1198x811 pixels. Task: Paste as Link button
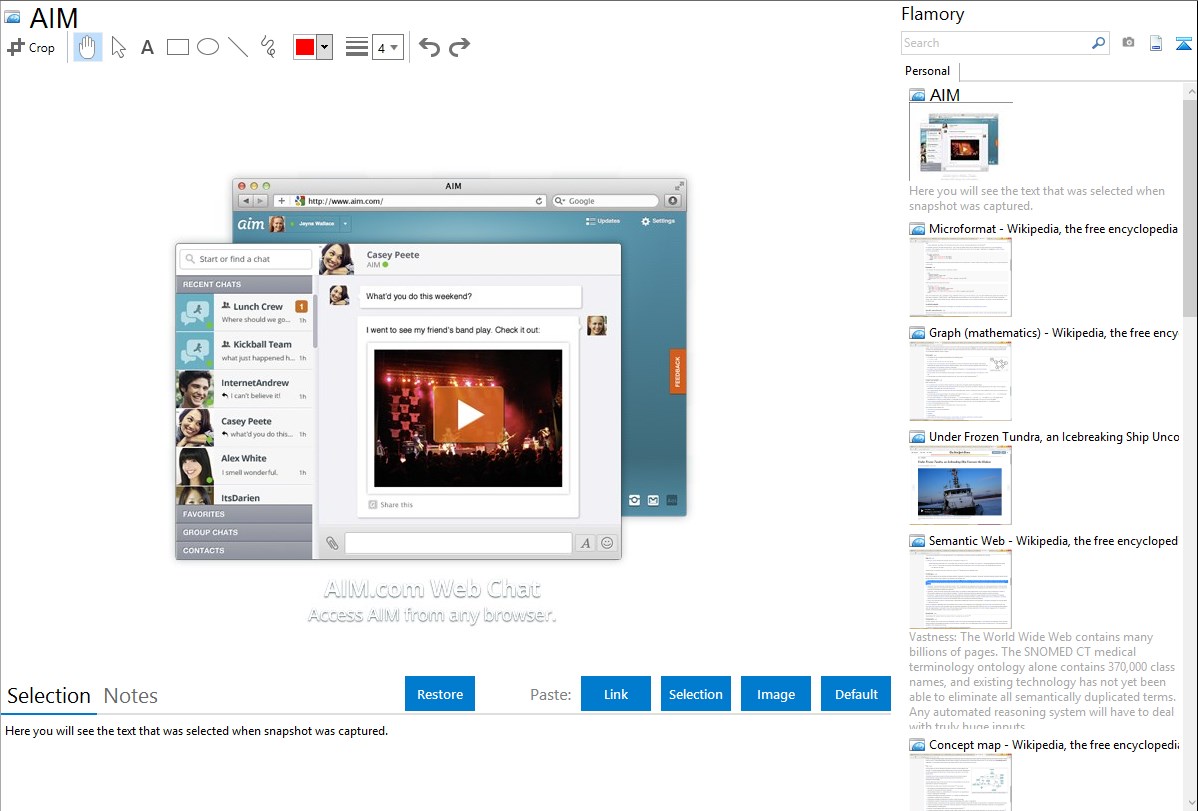[x=616, y=694]
